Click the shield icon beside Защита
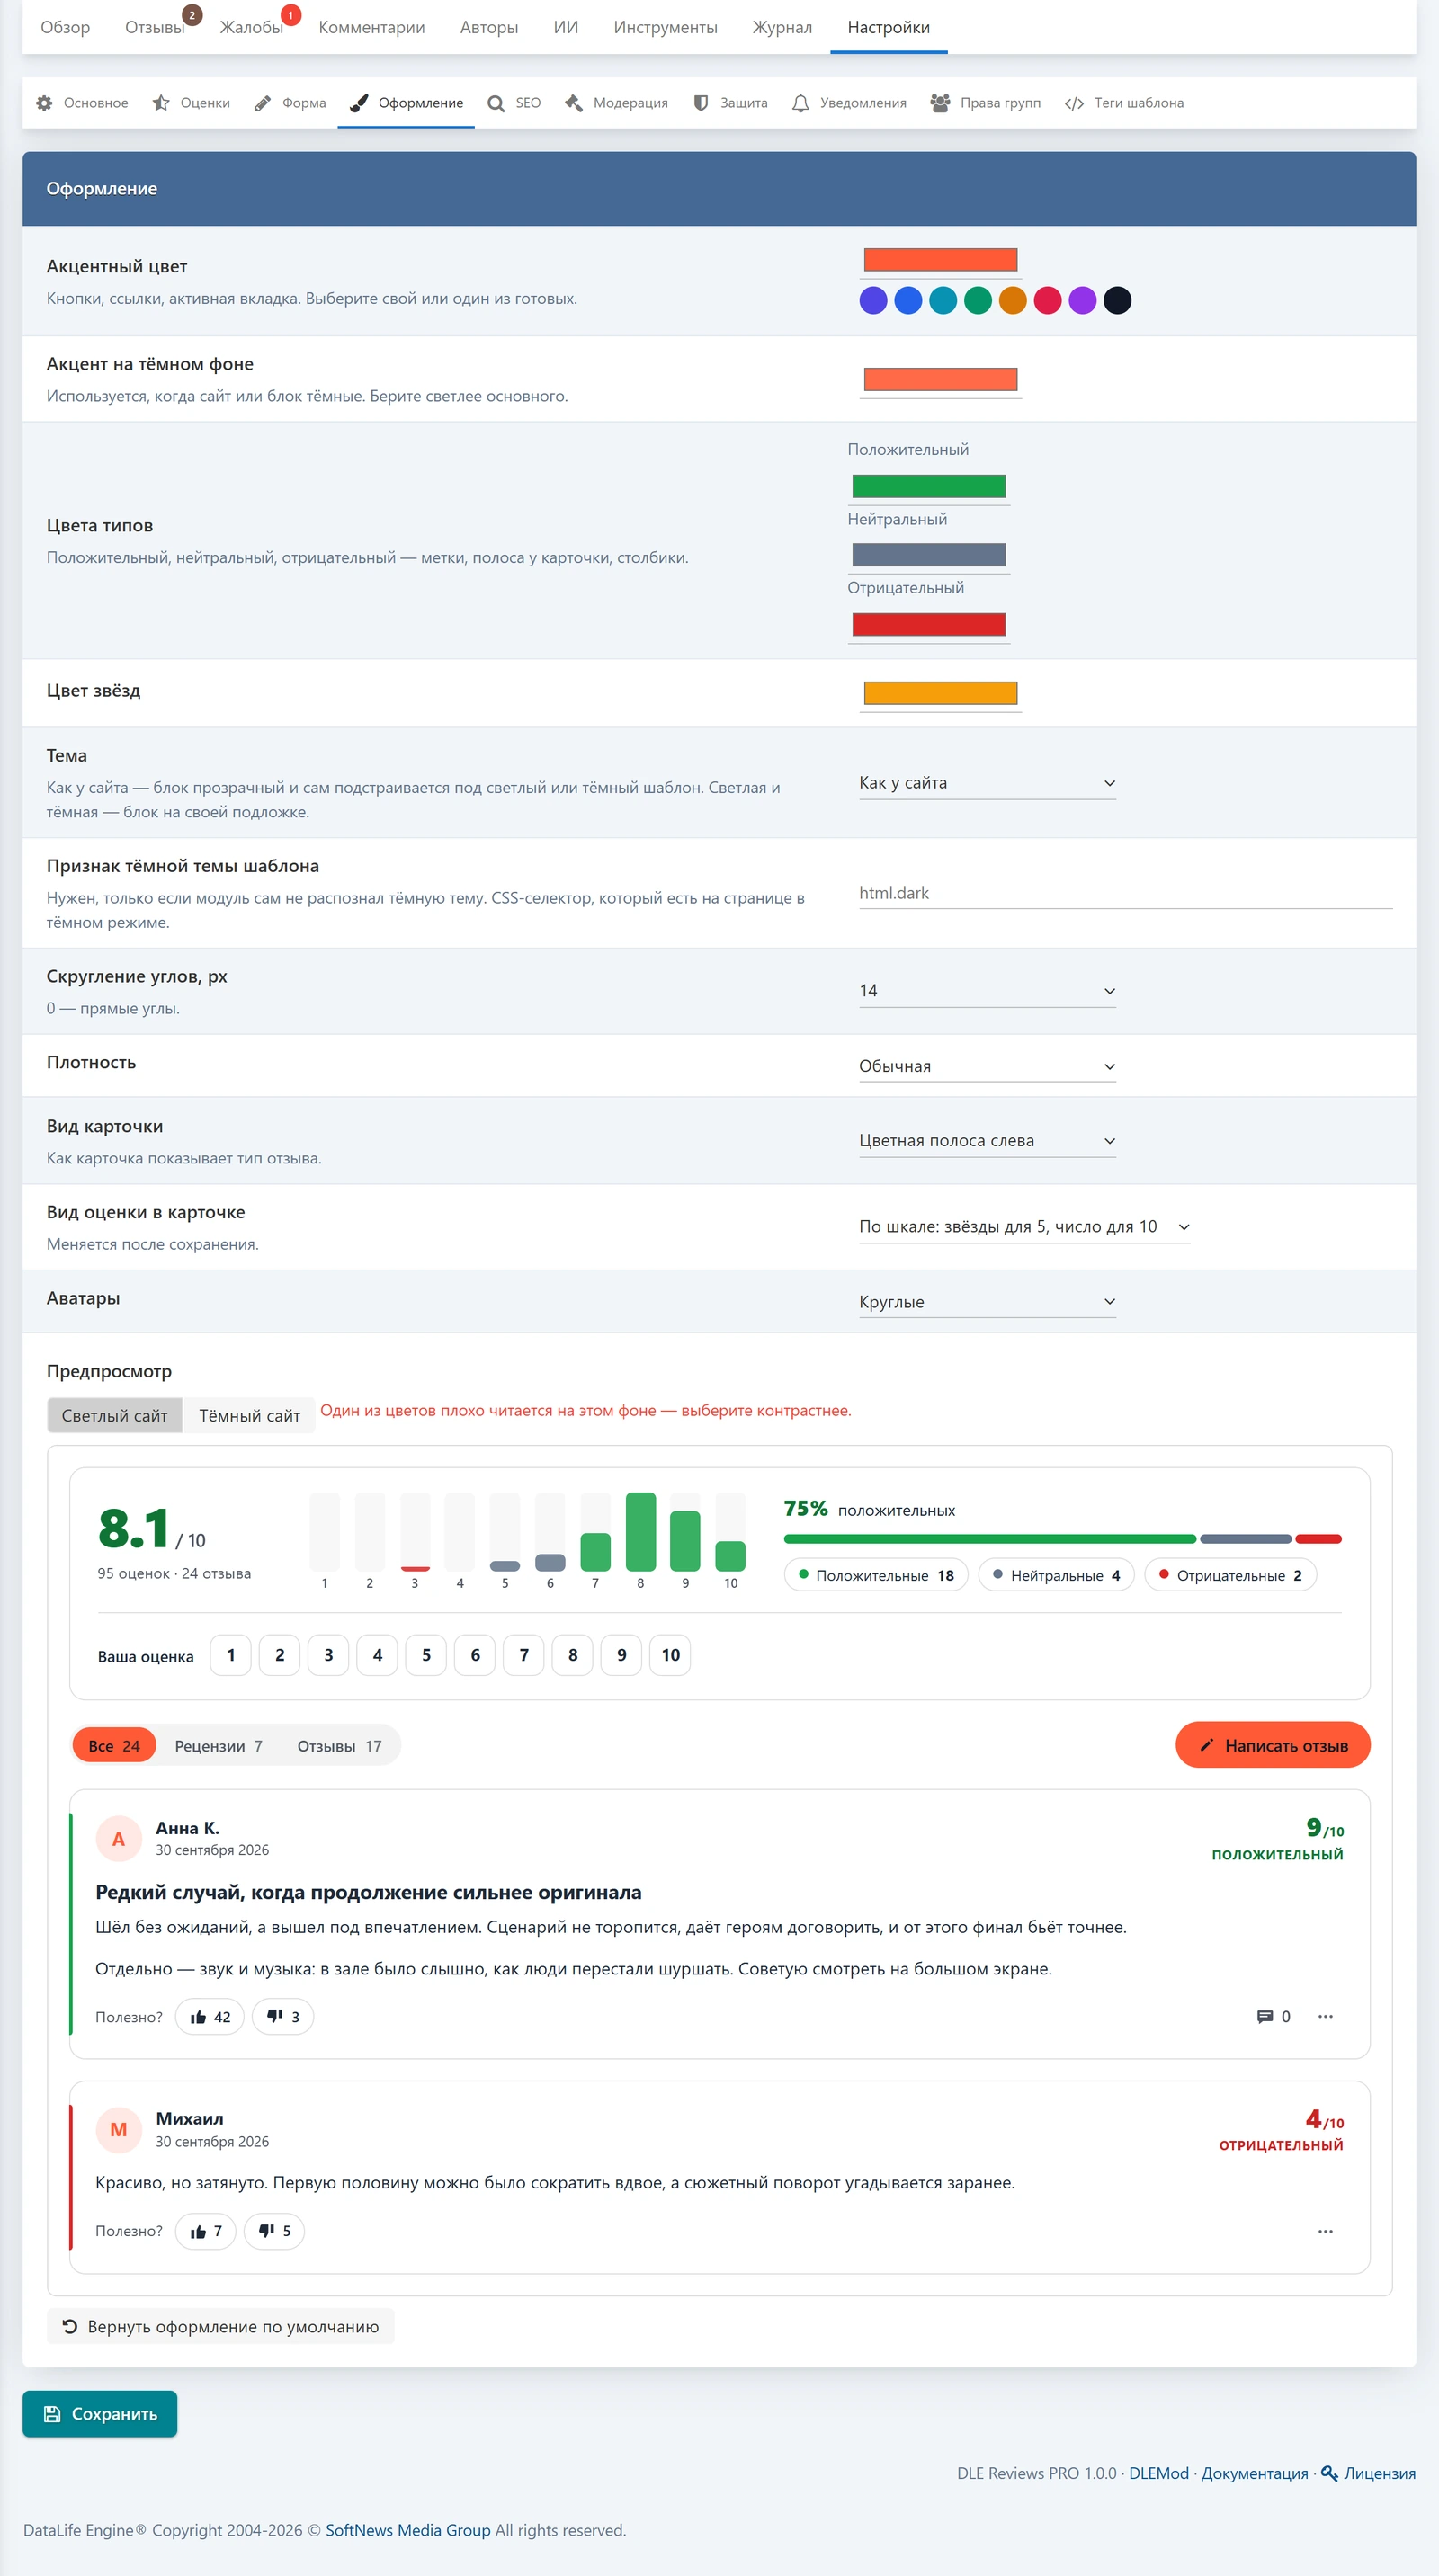Screen dimensions: 1439x2576 coord(701,103)
